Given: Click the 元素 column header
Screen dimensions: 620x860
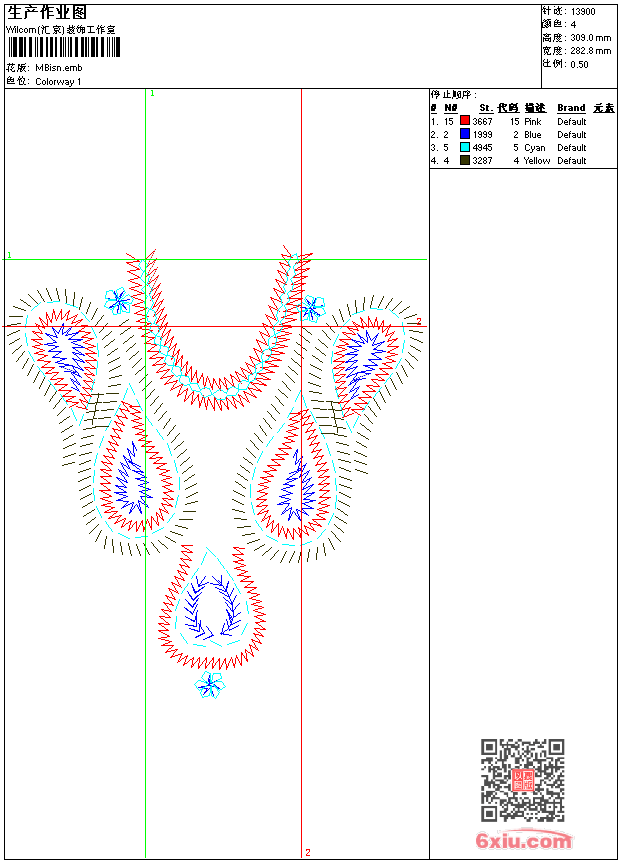Looking at the screenshot, I should (x=604, y=108).
